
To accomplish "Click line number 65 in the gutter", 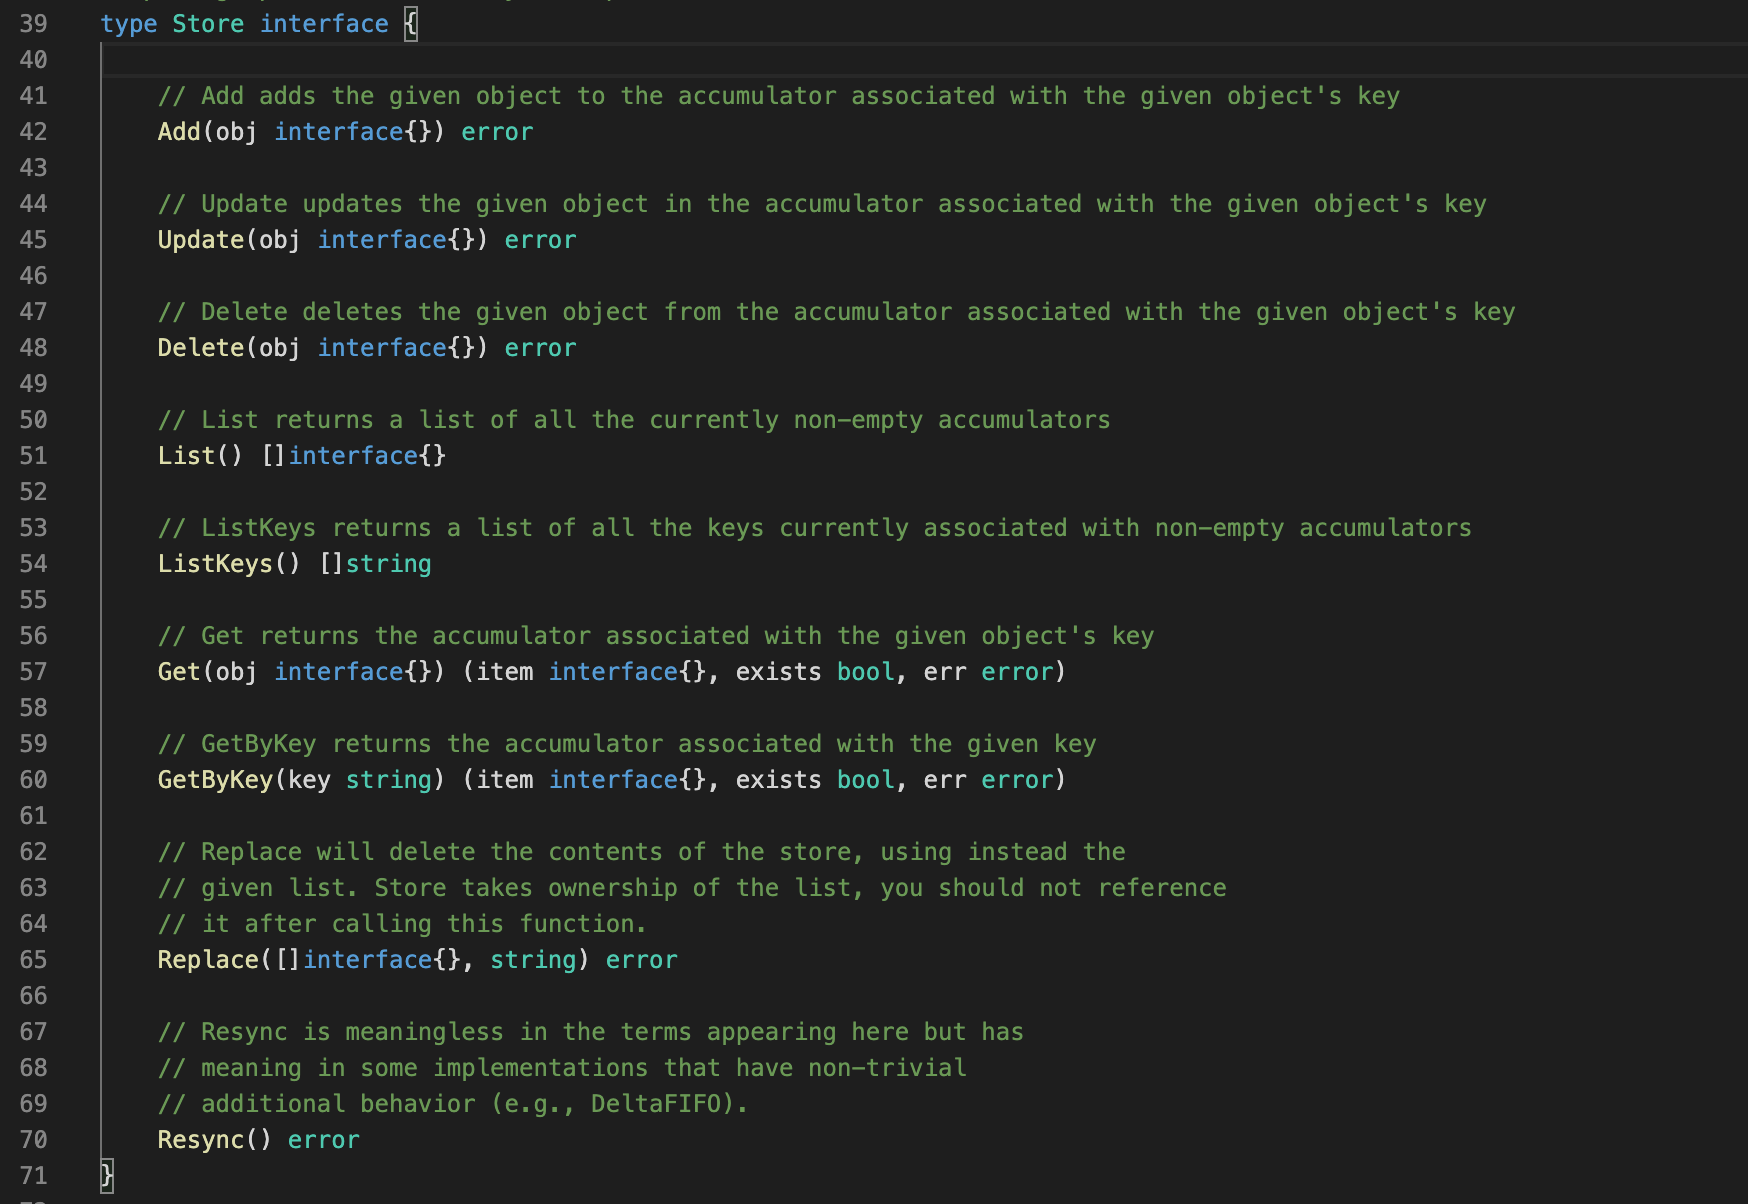I will [33, 960].
